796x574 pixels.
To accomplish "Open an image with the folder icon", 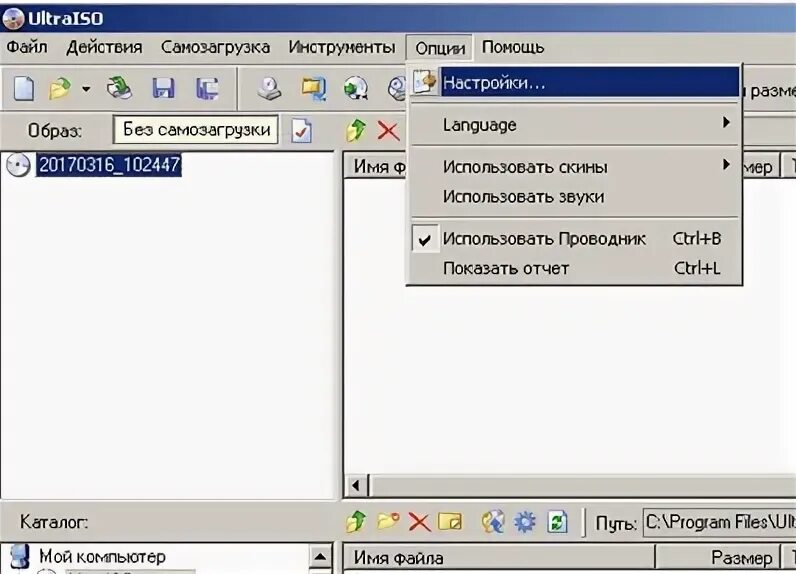I will click(x=60, y=89).
